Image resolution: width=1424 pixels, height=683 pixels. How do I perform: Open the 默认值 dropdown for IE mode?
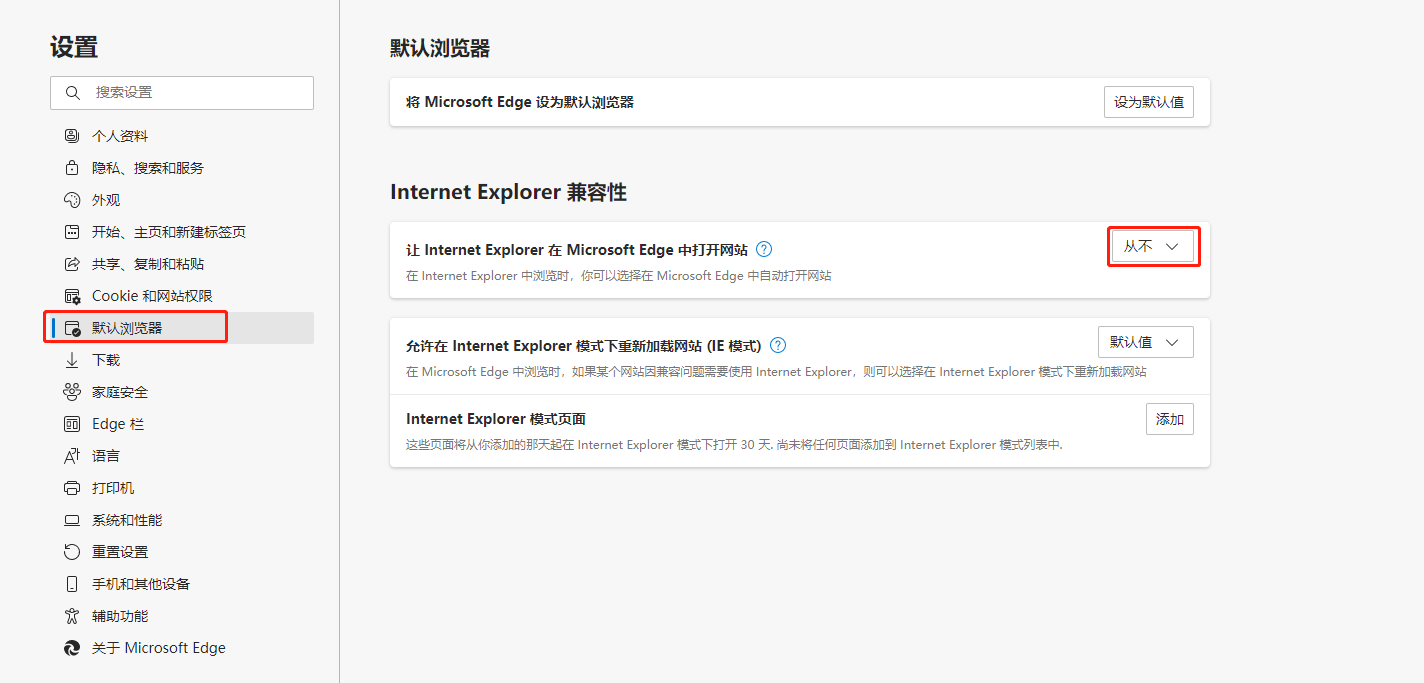click(1146, 342)
